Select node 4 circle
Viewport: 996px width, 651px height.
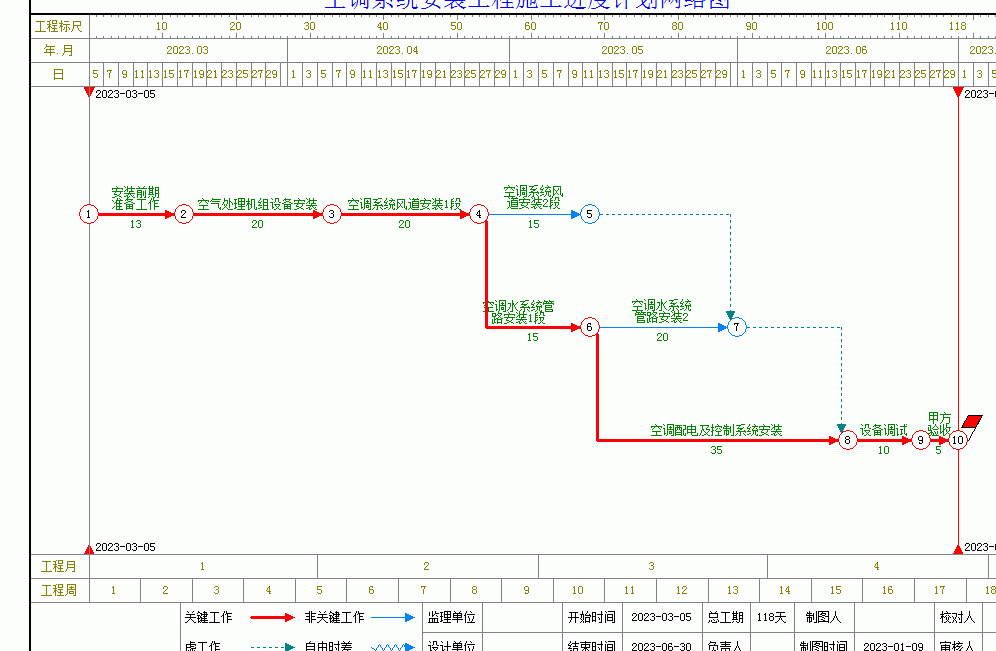pyautogui.click(x=479, y=214)
